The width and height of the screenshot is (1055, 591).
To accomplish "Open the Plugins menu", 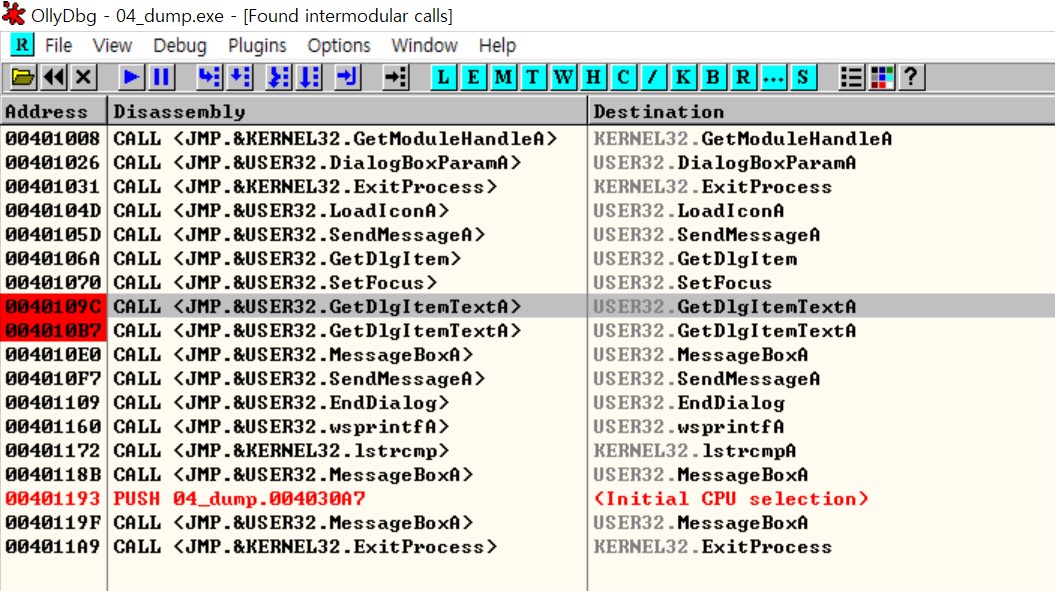I will tap(257, 45).
